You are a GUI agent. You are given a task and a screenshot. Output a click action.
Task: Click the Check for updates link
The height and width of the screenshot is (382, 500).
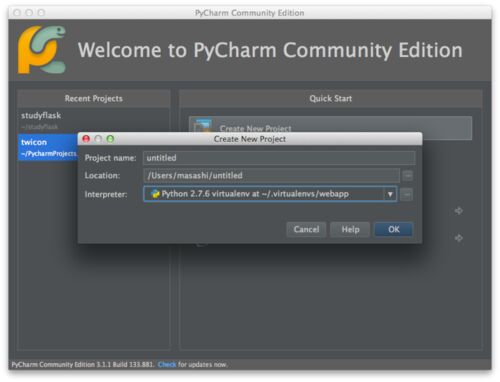point(167,364)
